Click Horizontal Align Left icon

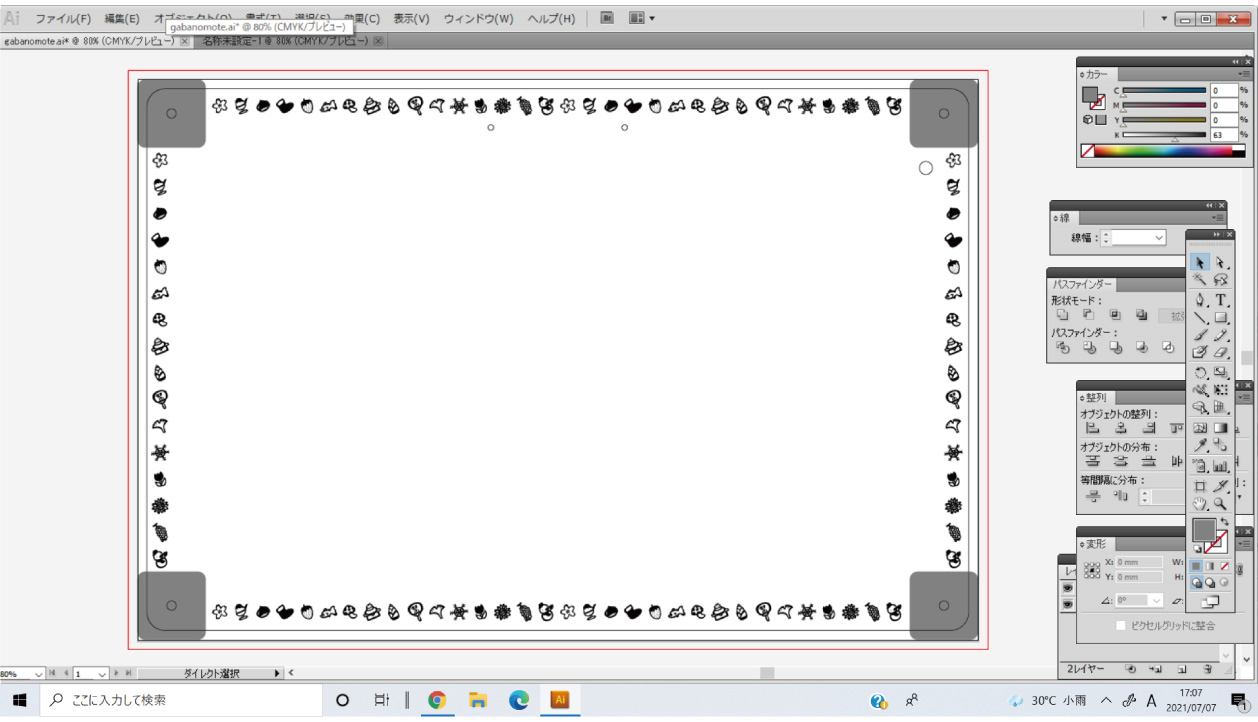pos(1093,428)
